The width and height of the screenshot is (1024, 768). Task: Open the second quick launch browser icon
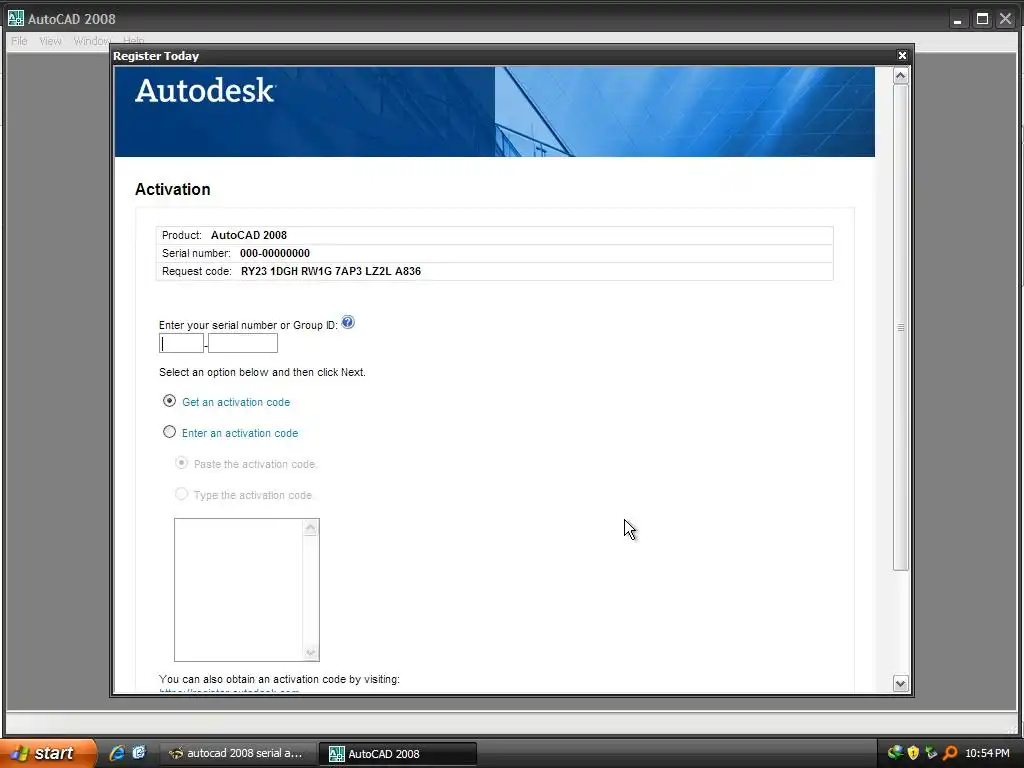pyautogui.click(x=139, y=753)
